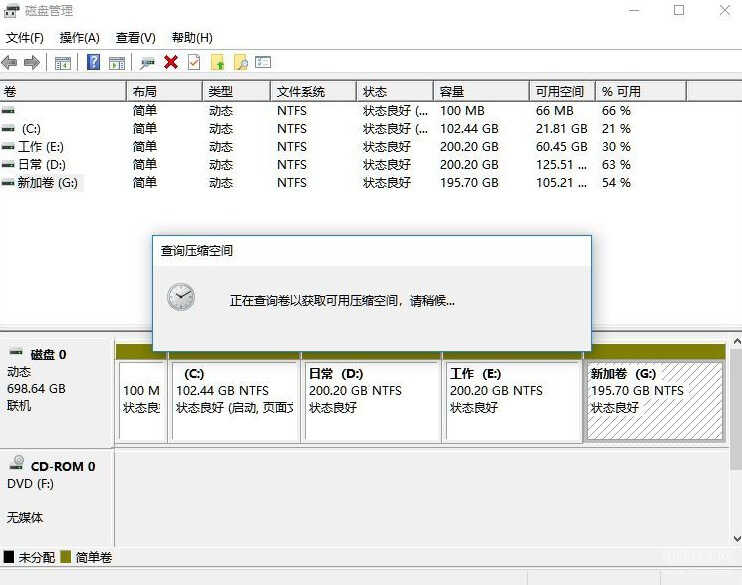
Task: Select the 新加卷 (G:) partition block
Action: point(654,400)
